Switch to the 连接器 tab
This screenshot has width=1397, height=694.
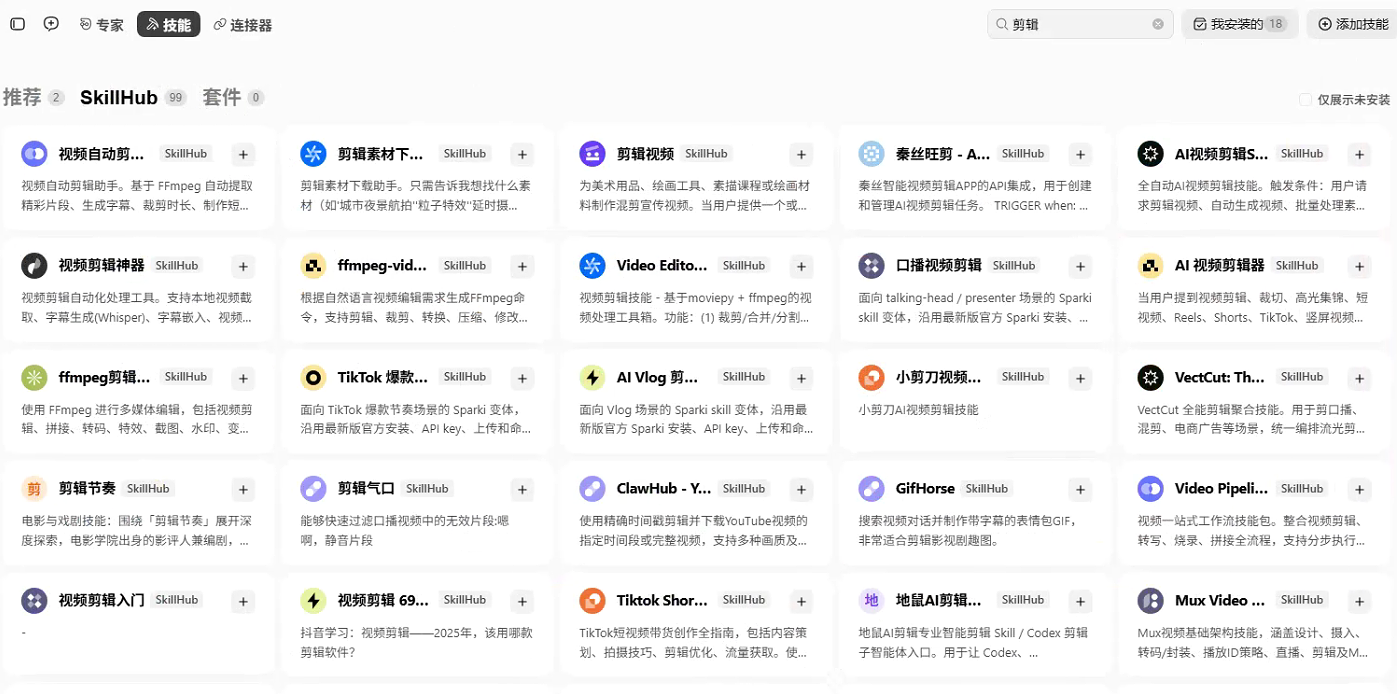click(242, 25)
